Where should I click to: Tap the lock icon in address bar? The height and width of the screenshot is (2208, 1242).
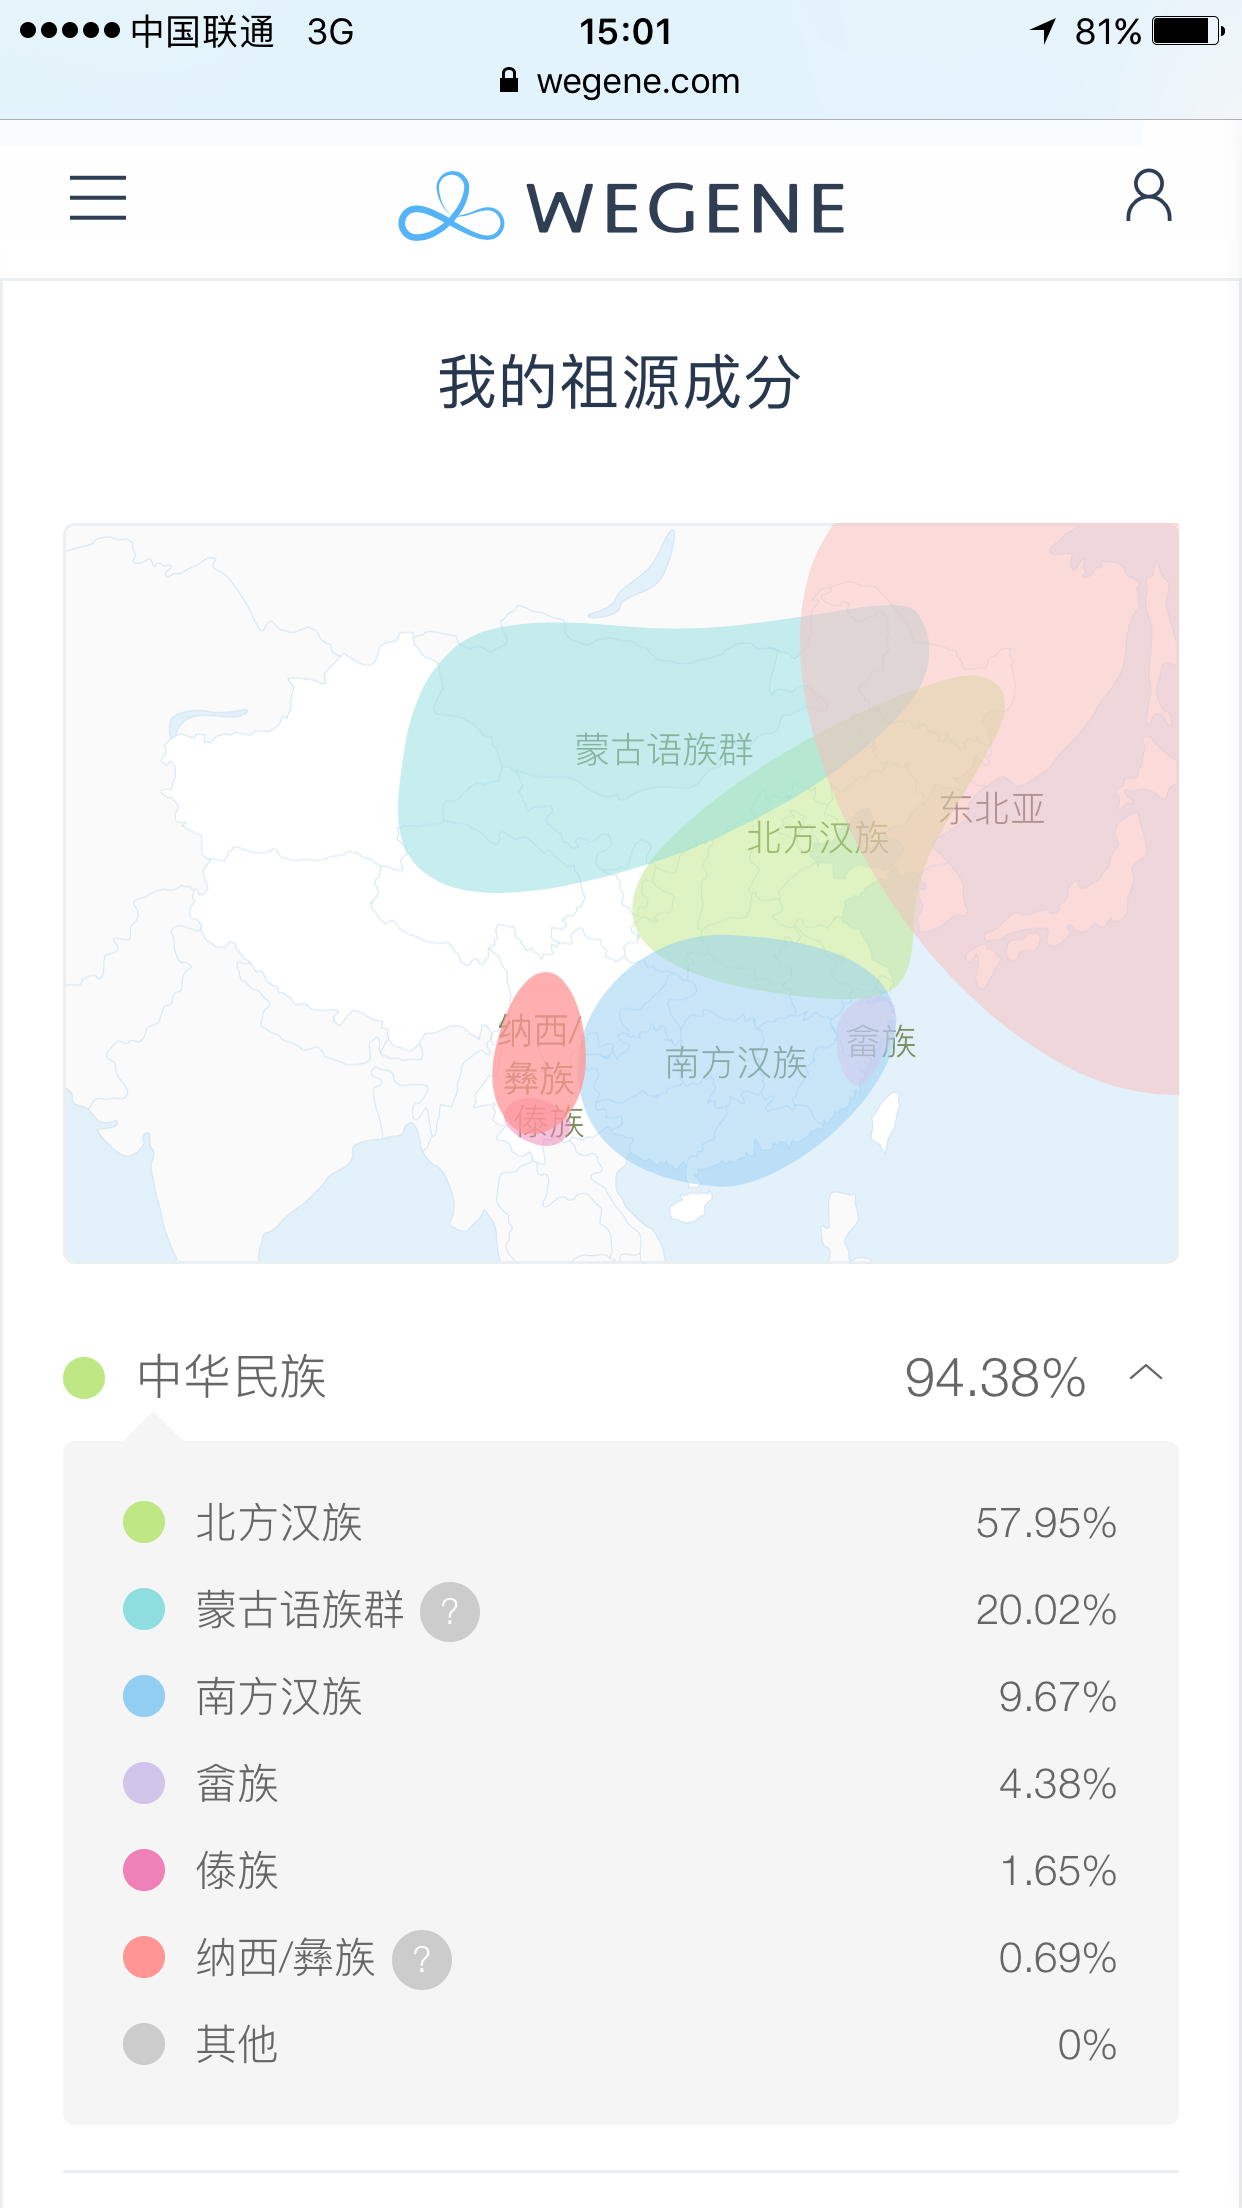(x=509, y=80)
